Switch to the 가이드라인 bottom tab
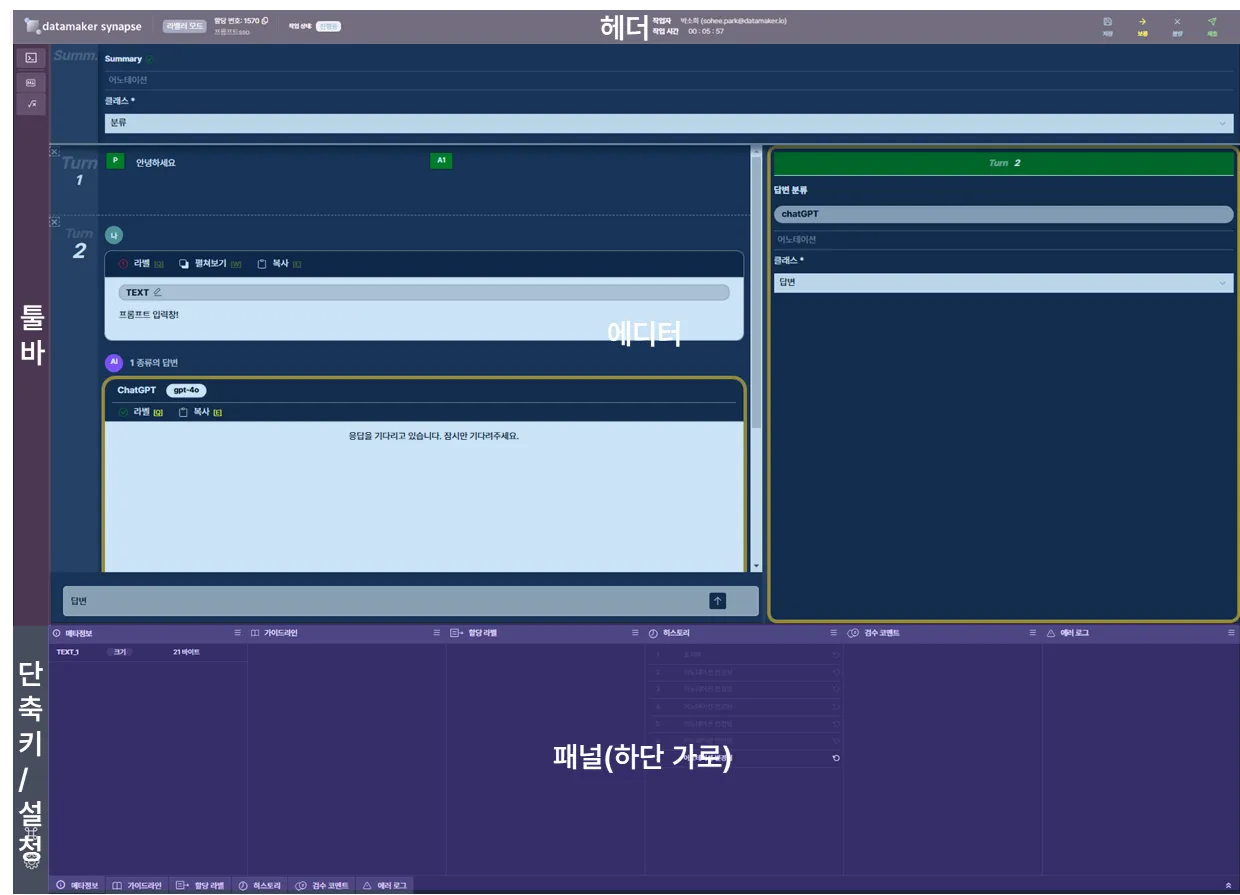Viewport: 1240px width, 895px height. coord(137,886)
